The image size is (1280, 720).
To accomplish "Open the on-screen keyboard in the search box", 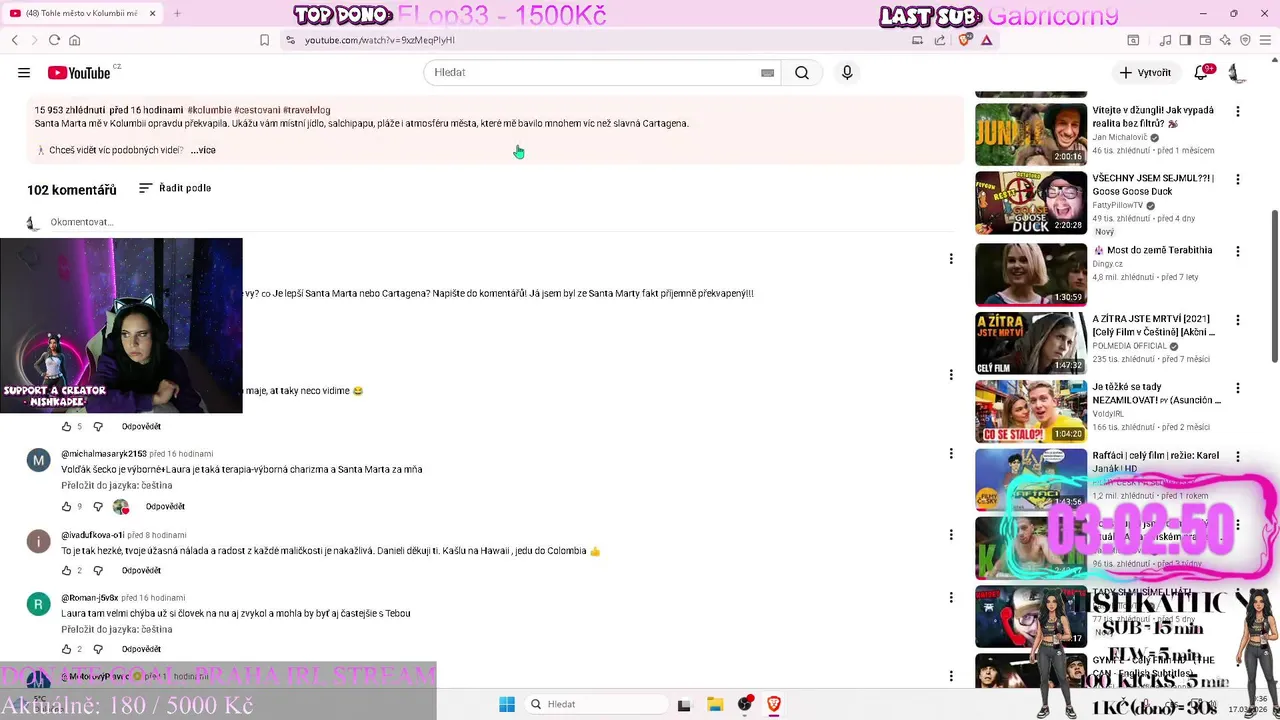I will 767,73.
